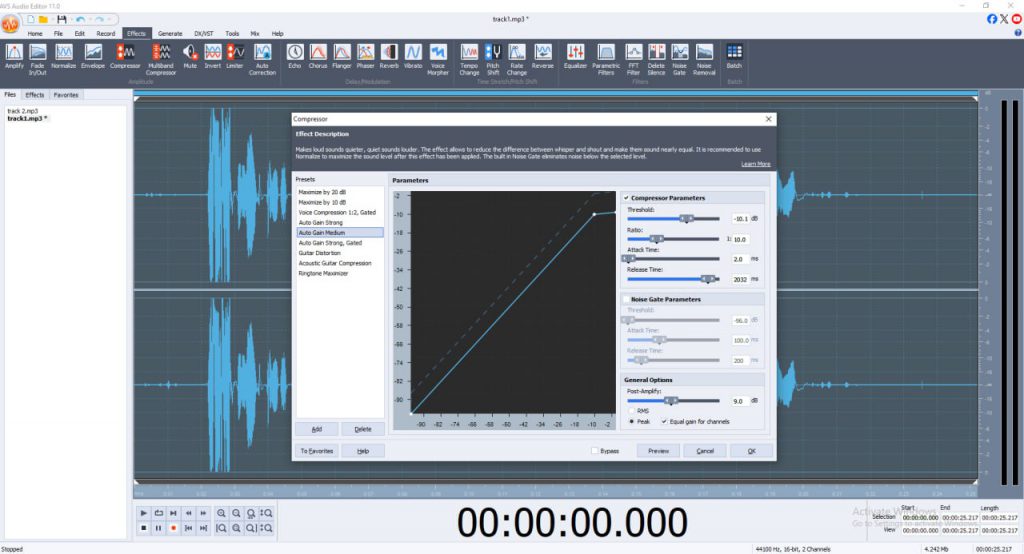Click the Preview button in Compressor dialog
This screenshot has width=1024, height=554.
658,451
